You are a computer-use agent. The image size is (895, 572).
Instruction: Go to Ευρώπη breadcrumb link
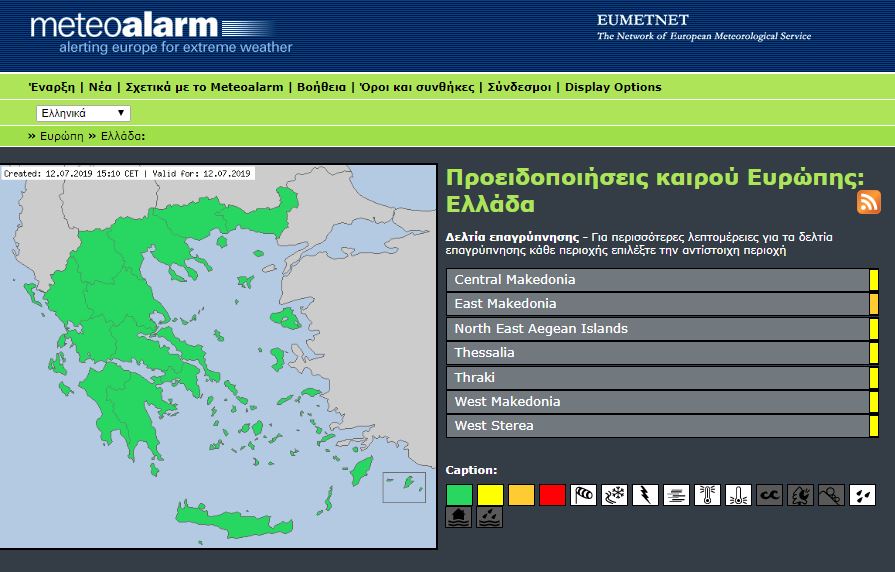click(x=62, y=136)
